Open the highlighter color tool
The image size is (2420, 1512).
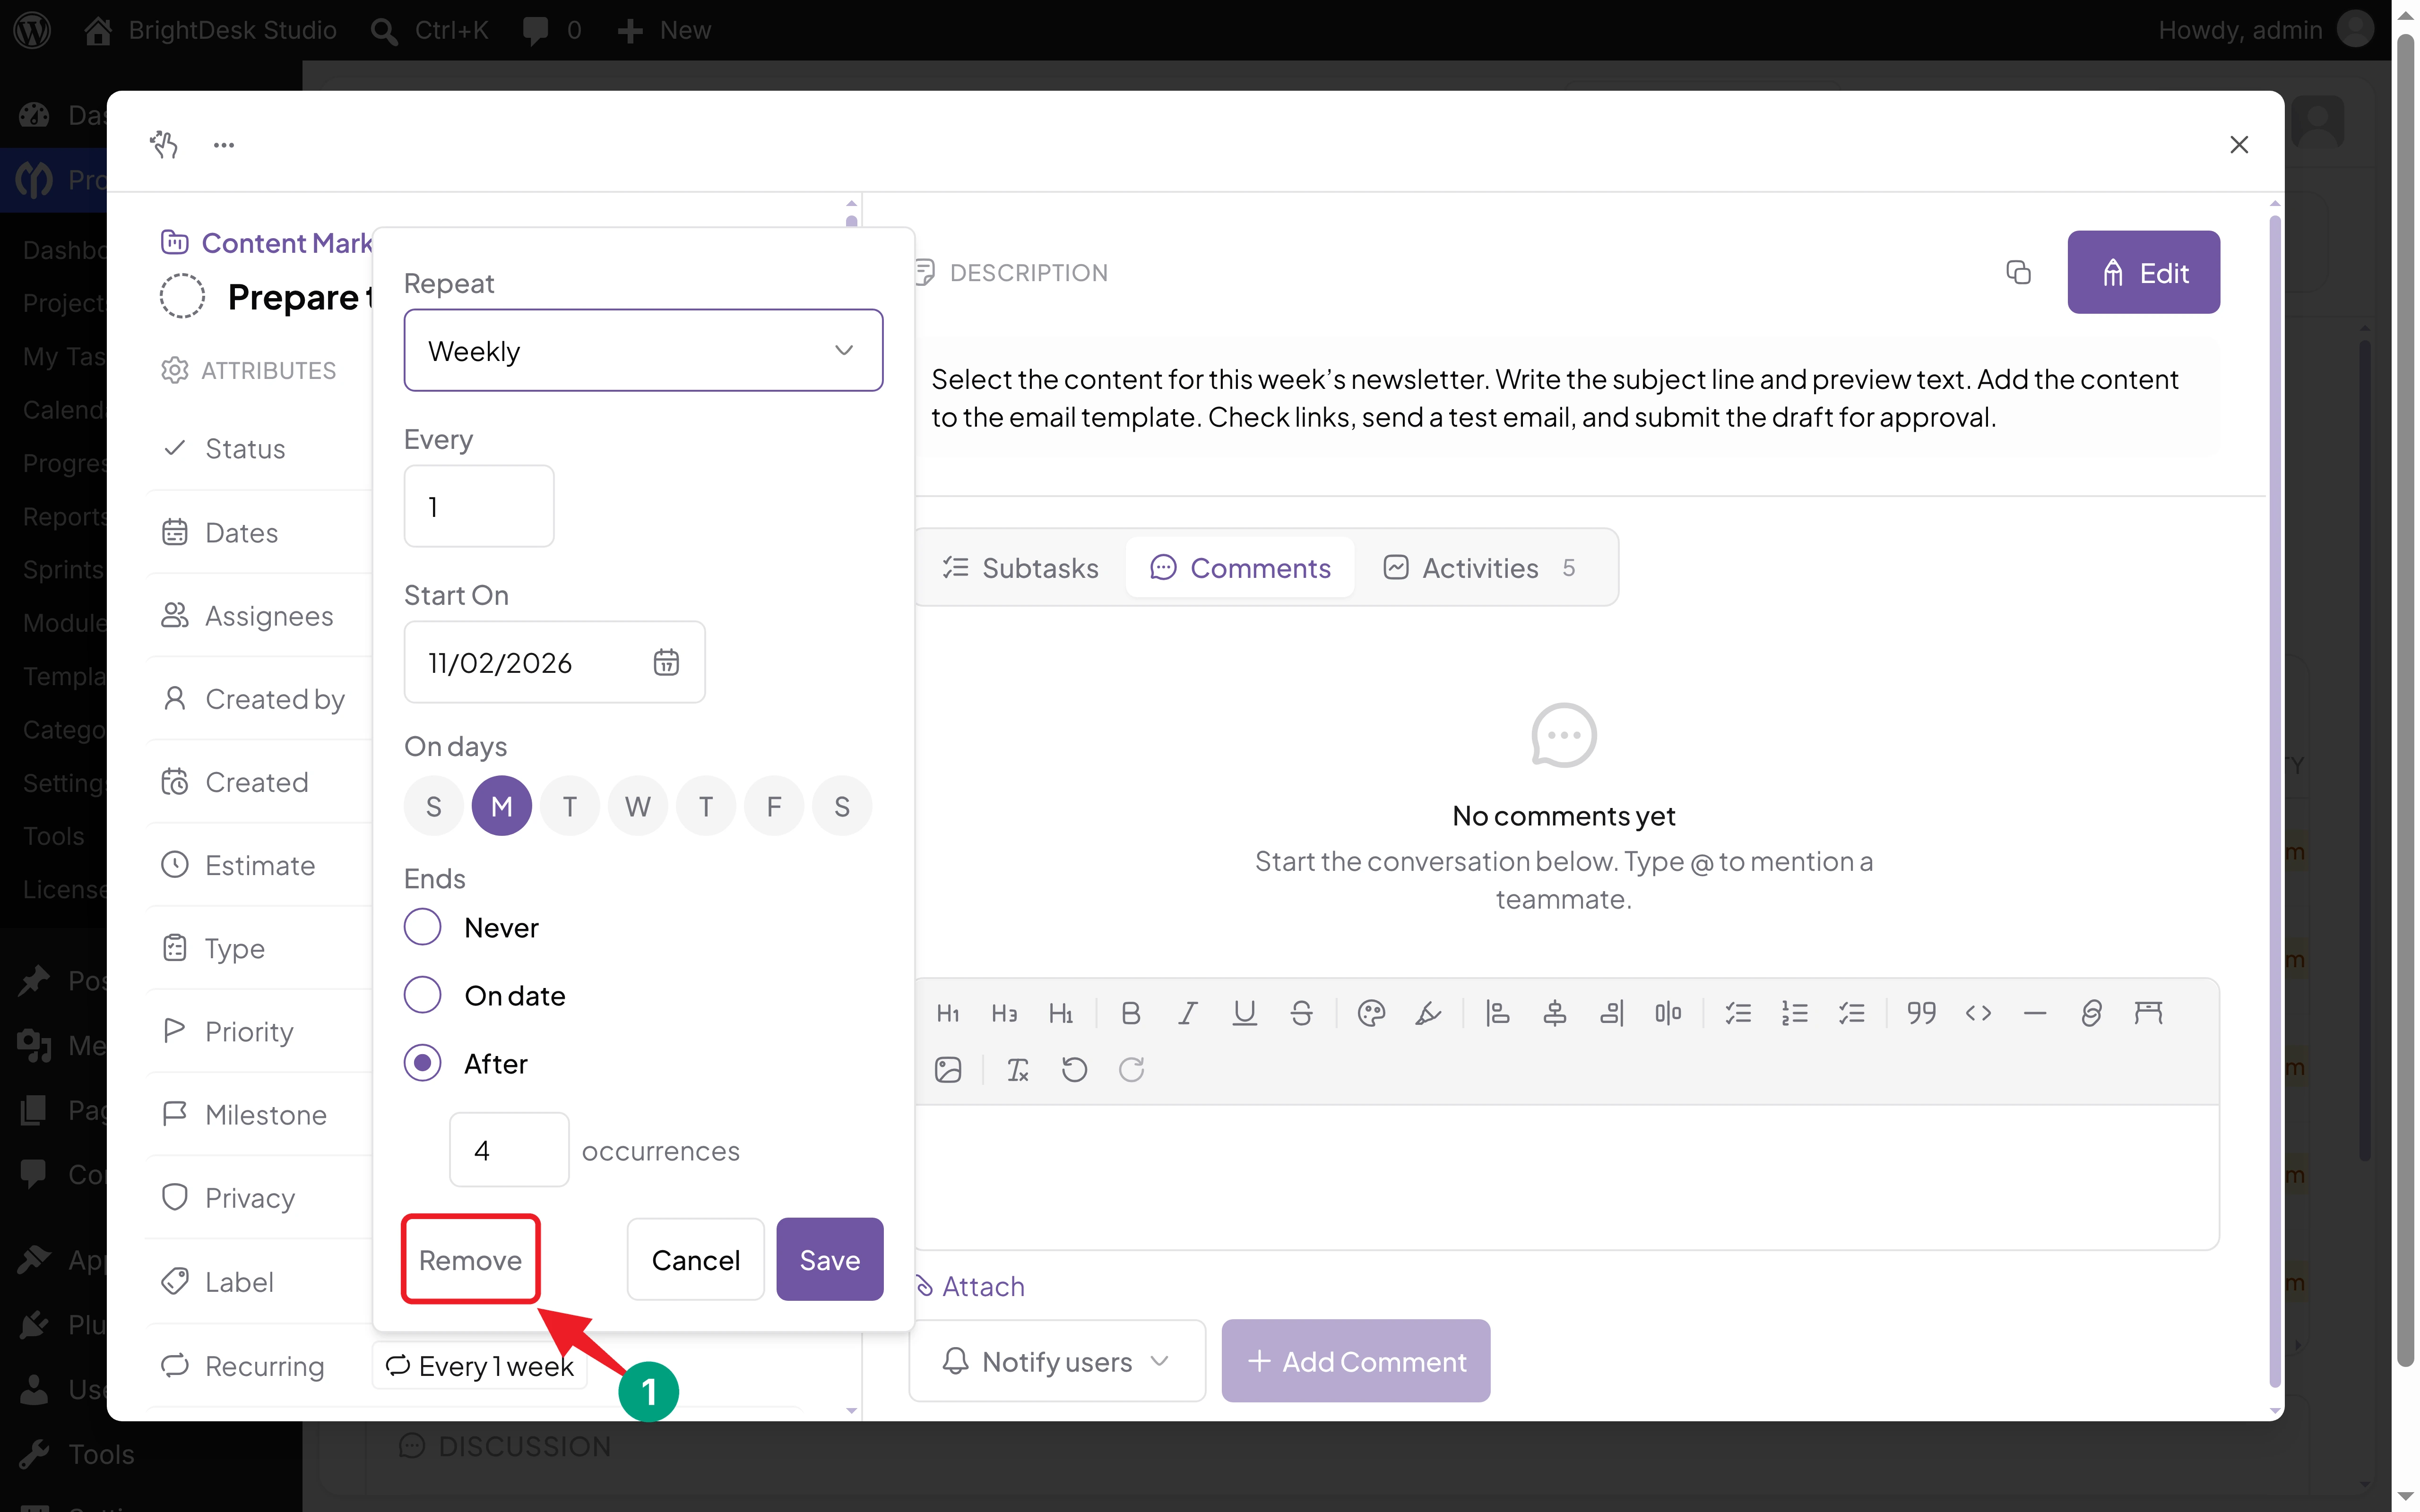click(1428, 1013)
